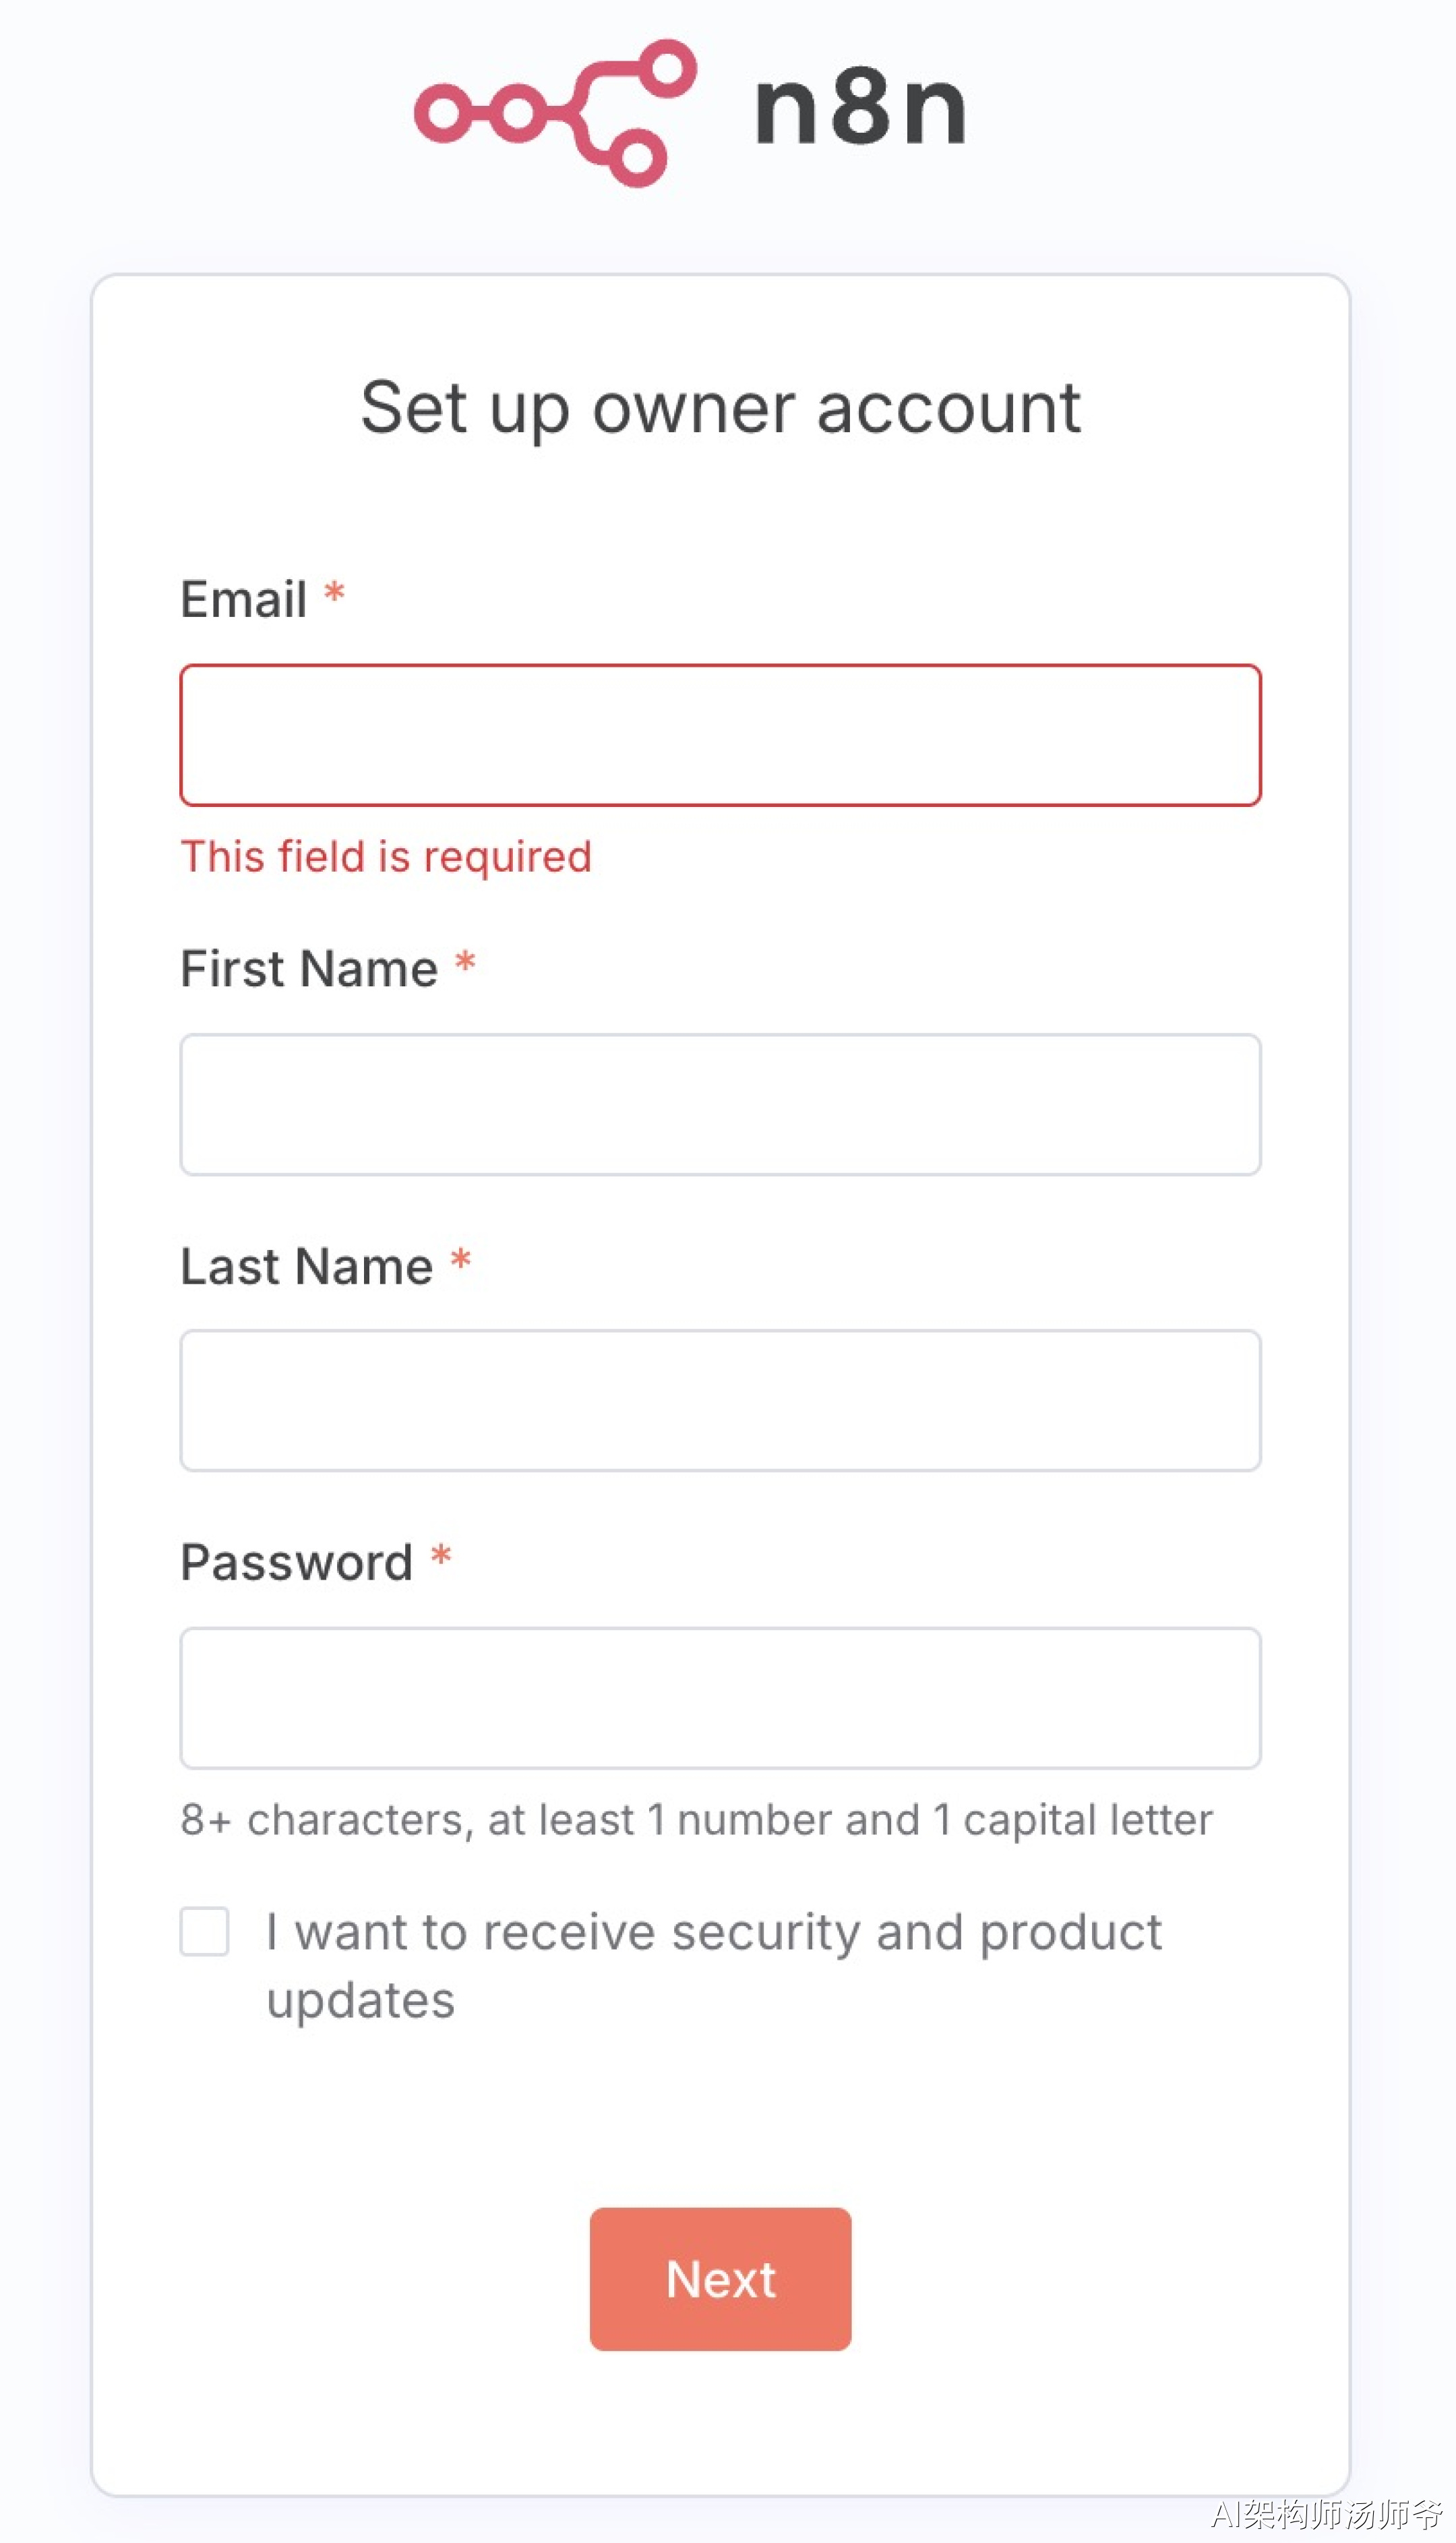This screenshot has height=2543, width=1456.
Task: Focus the Password input field
Action: point(720,1698)
